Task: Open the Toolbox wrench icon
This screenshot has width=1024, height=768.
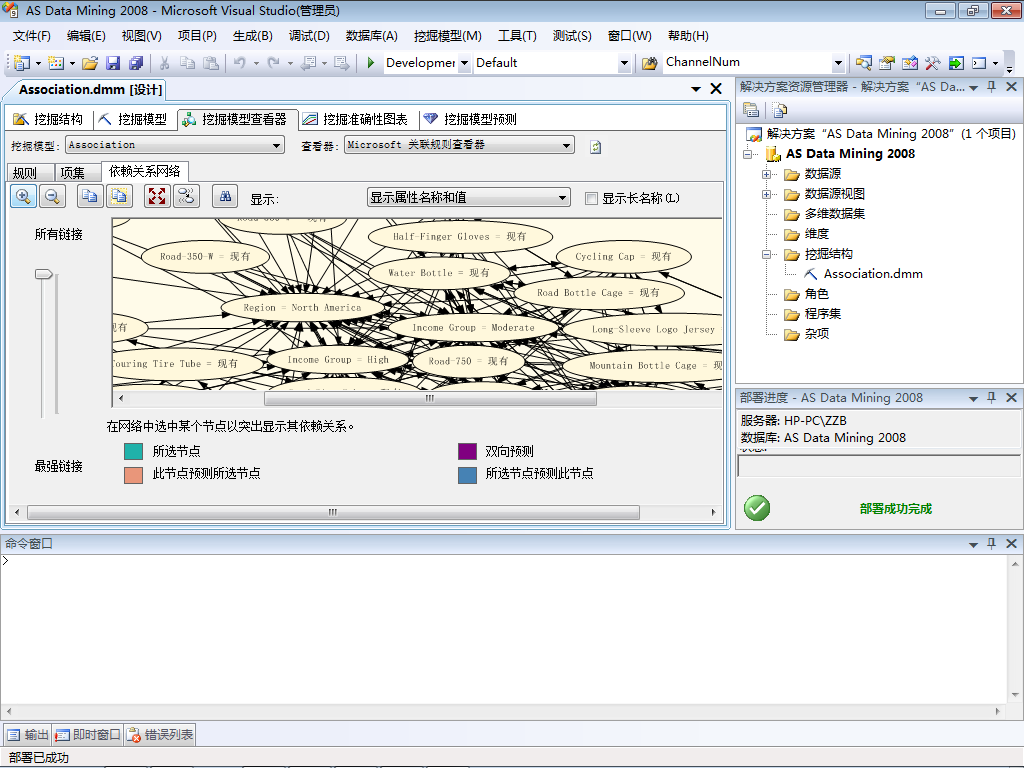Action: (933, 63)
